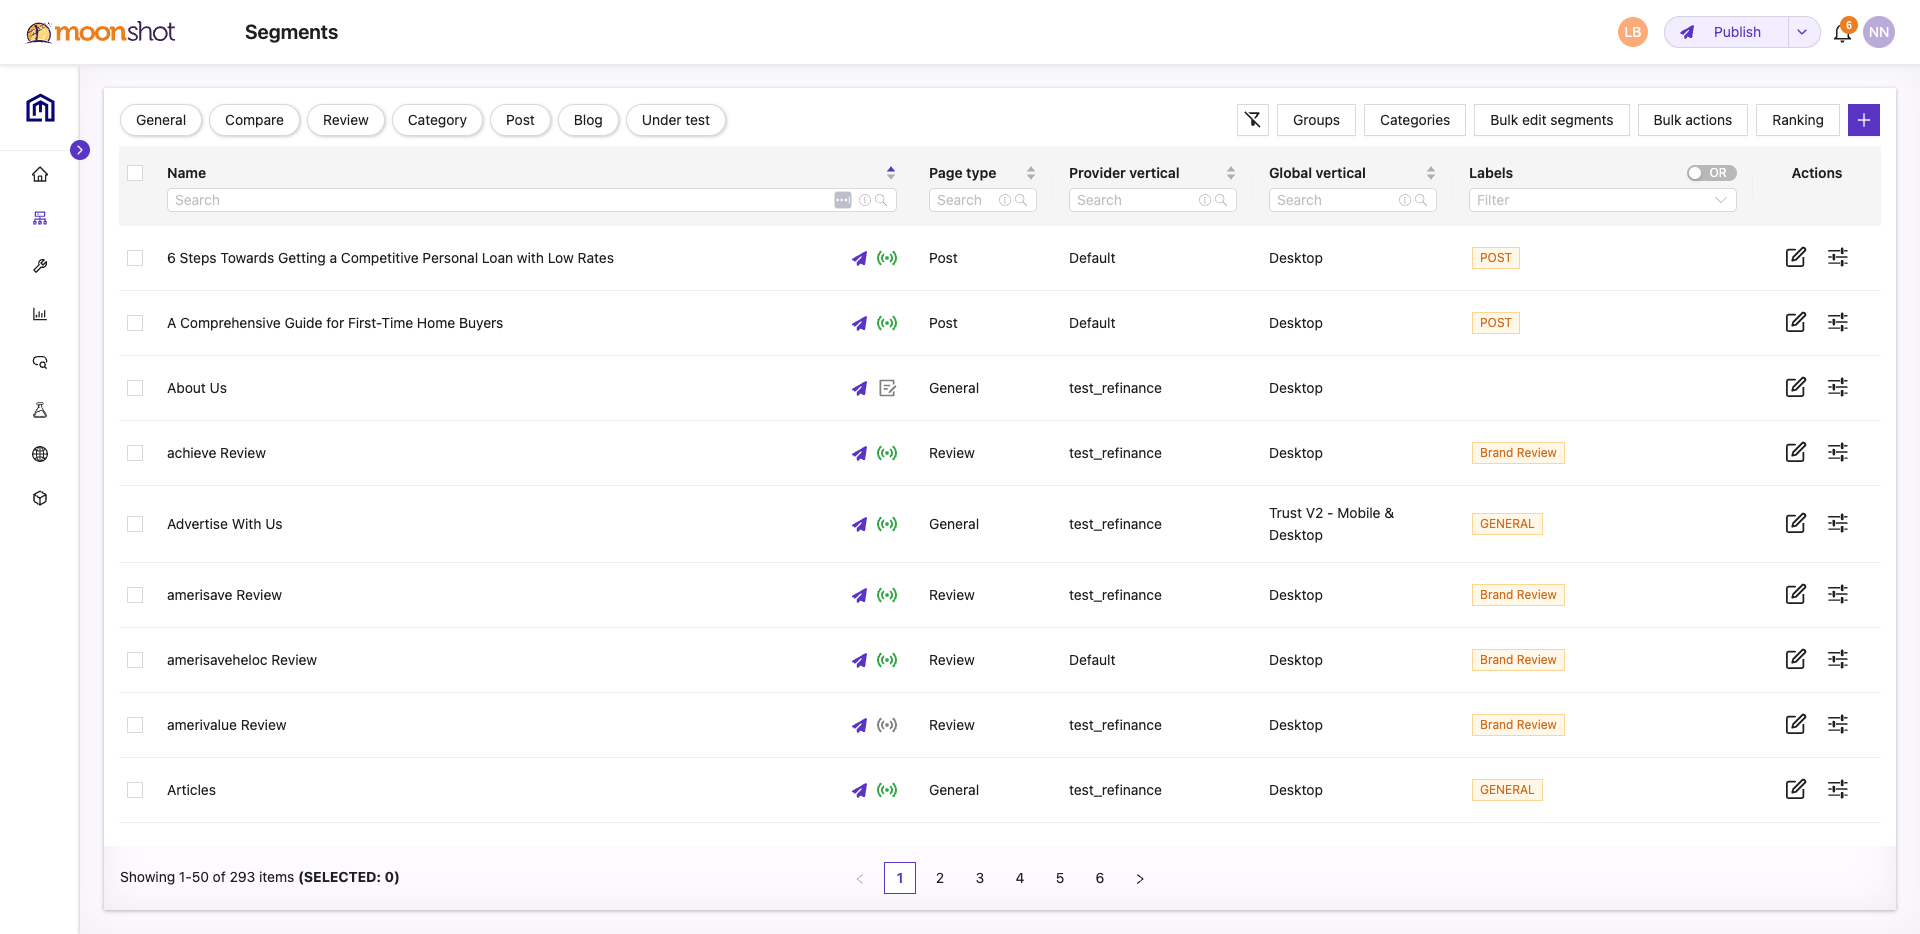Image resolution: width=1920 pixels, height=934 pixels.
Task: Edit the 6 Steps Towards Getting segment
Action: click(1796, 257)
